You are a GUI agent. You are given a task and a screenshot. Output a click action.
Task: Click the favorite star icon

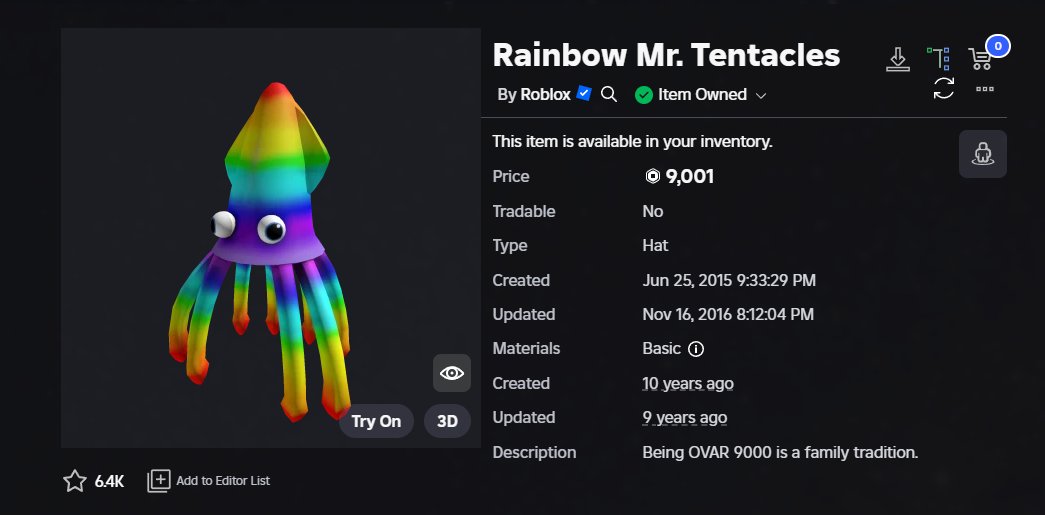(x=75, y=480)
